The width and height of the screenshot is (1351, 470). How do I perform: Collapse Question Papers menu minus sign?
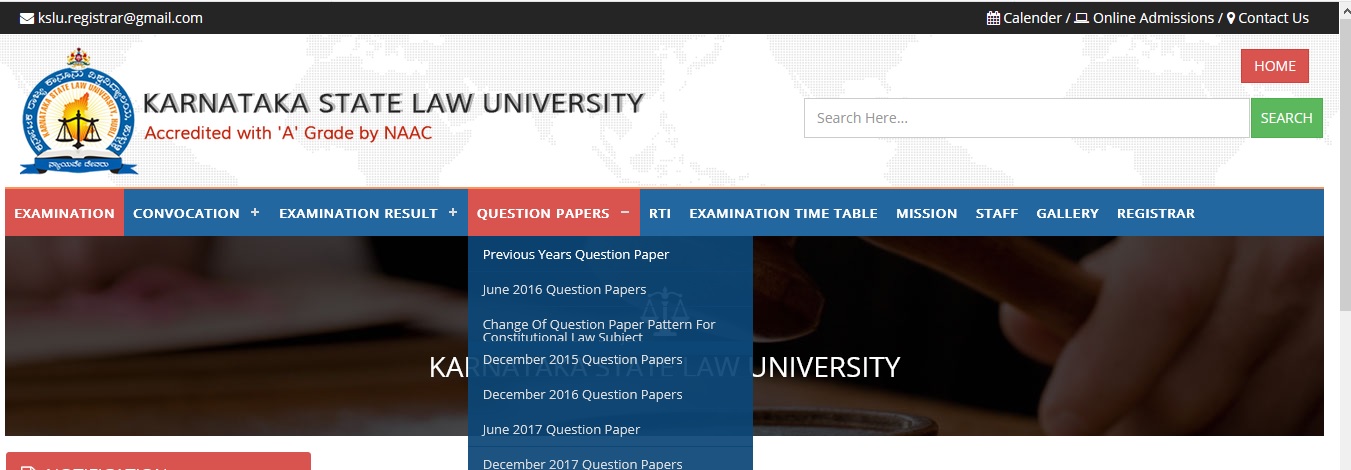pos(625,212)
